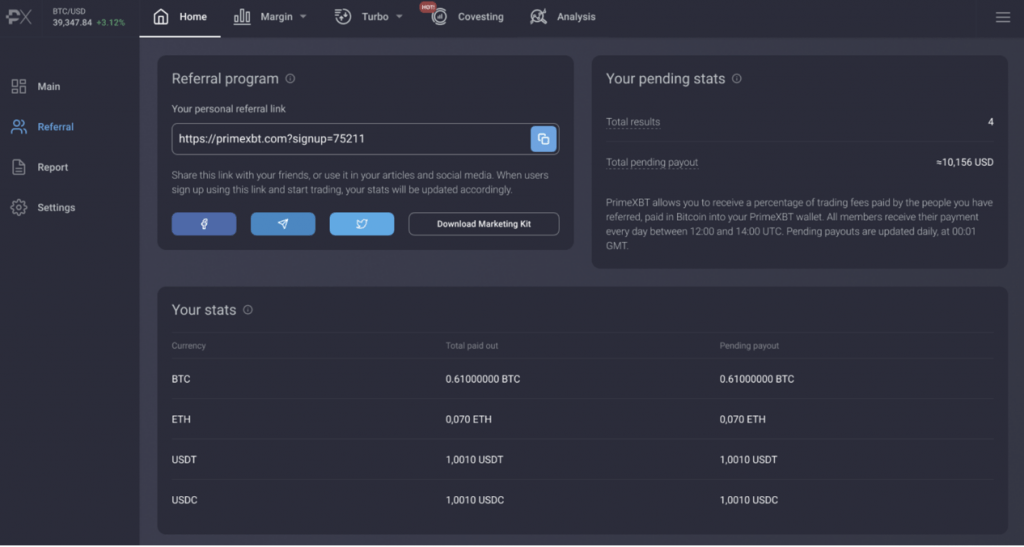
Task: Click the PrimeXBT logo
Action: tap(20, 17)
